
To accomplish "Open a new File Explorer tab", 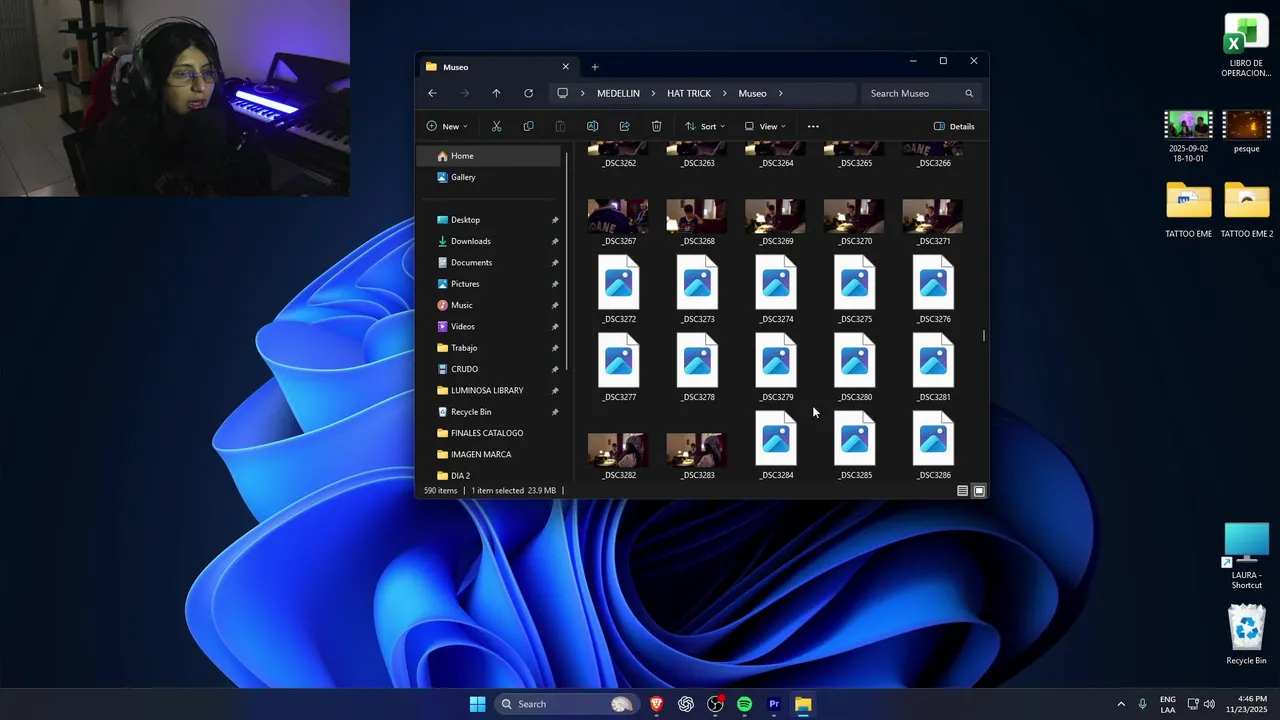I will point(595,67).
